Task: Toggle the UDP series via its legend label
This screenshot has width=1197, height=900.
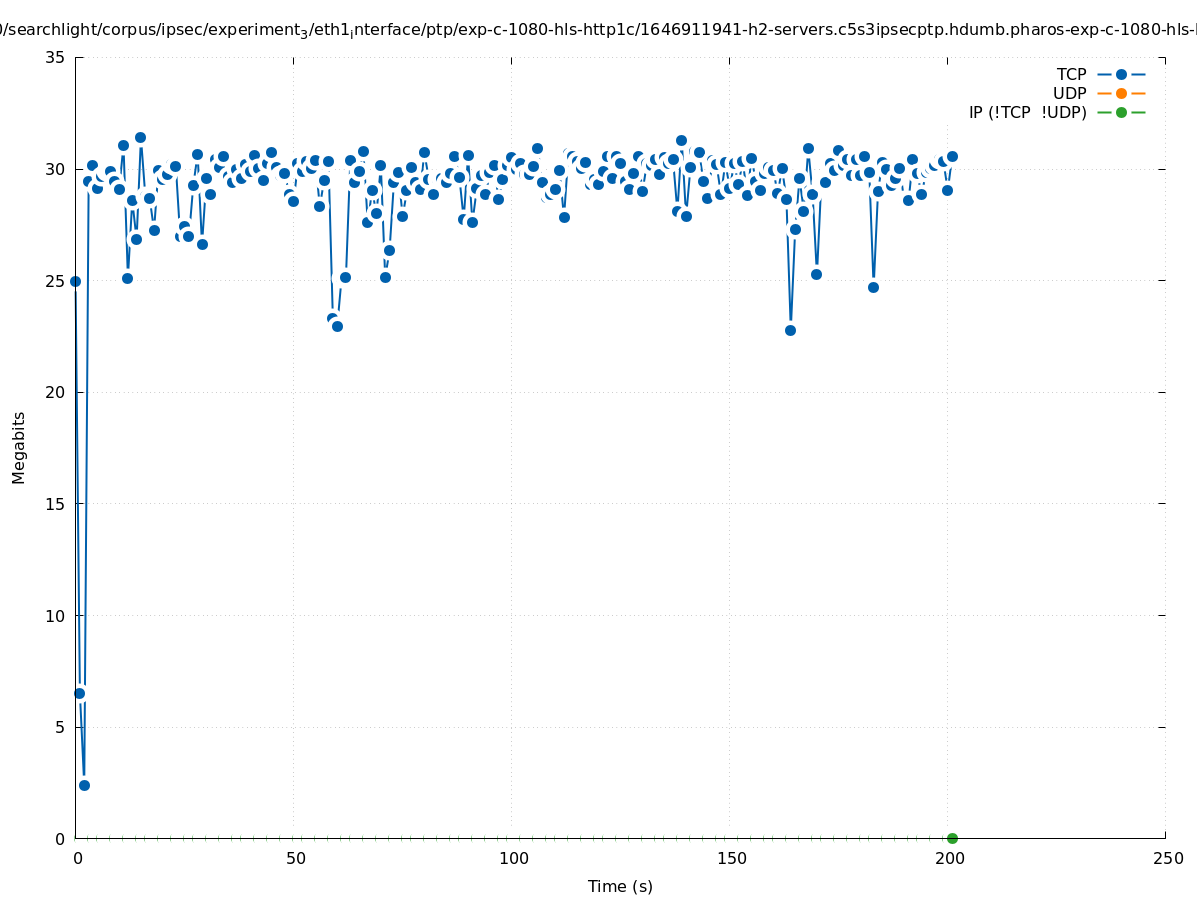Action: pos(1069,93)
